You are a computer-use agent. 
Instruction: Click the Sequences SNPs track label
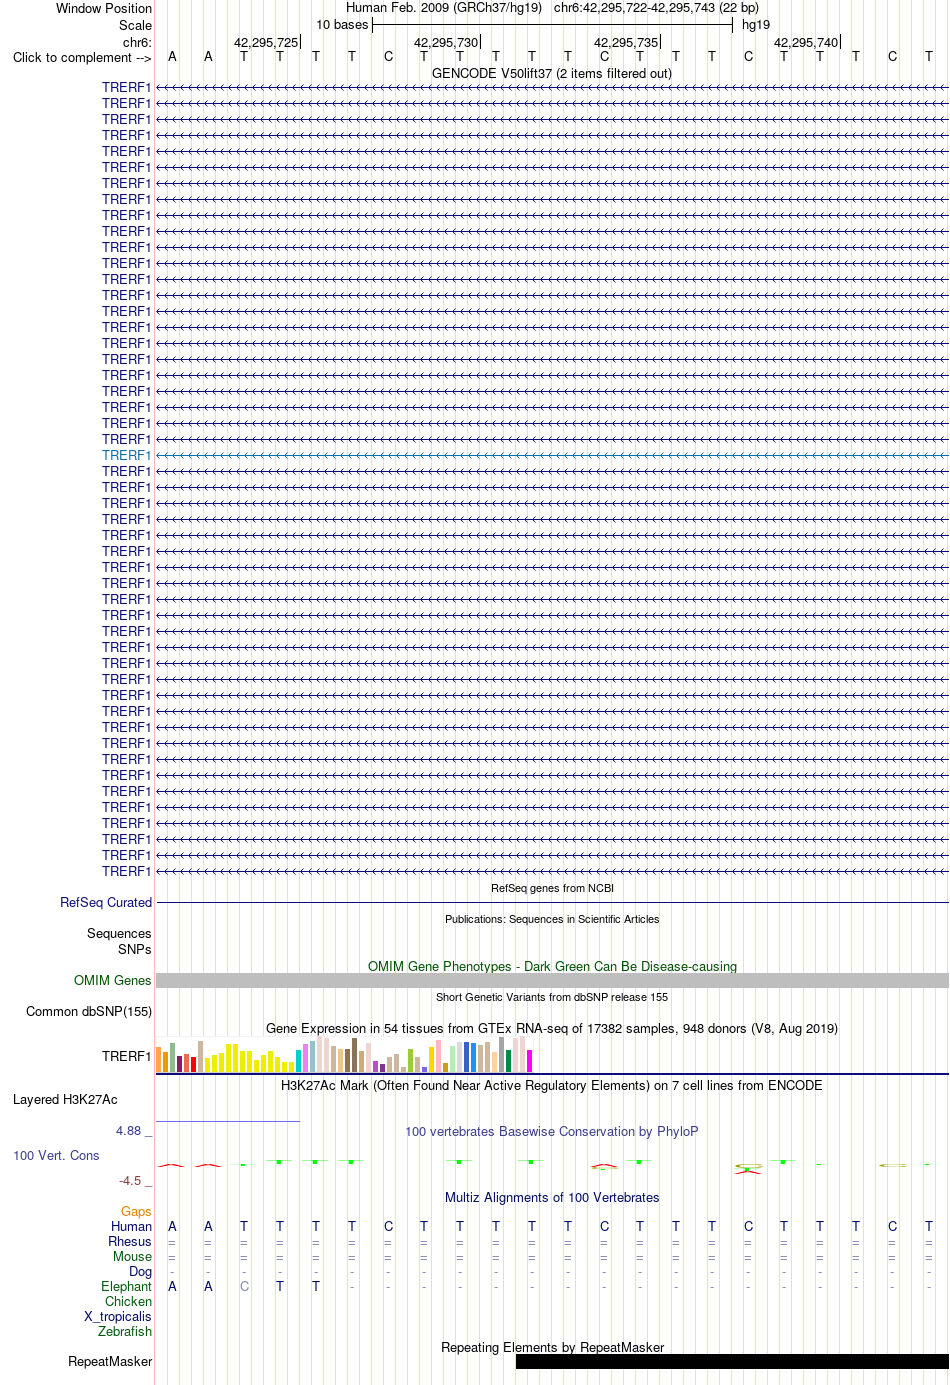tap(119, 941)
